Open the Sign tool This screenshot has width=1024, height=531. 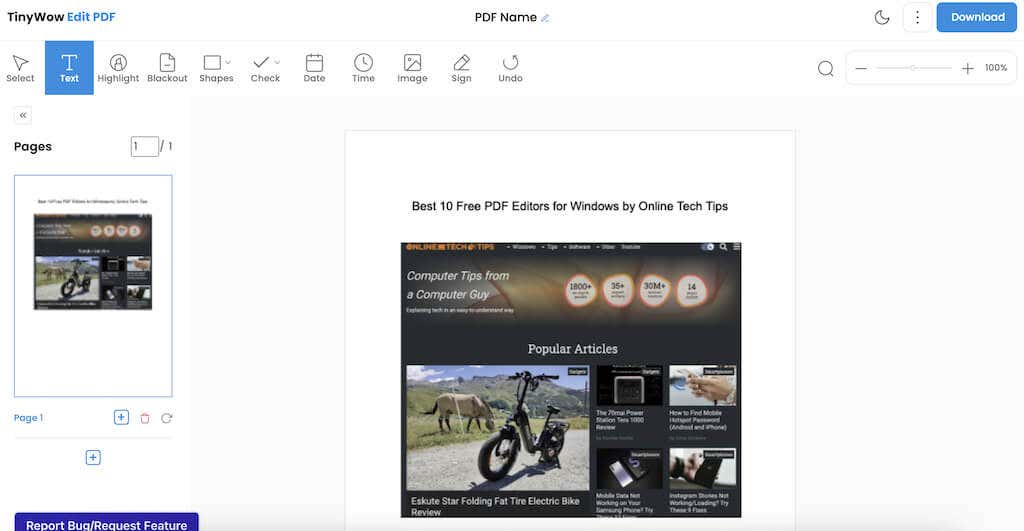tap(461, 68)
